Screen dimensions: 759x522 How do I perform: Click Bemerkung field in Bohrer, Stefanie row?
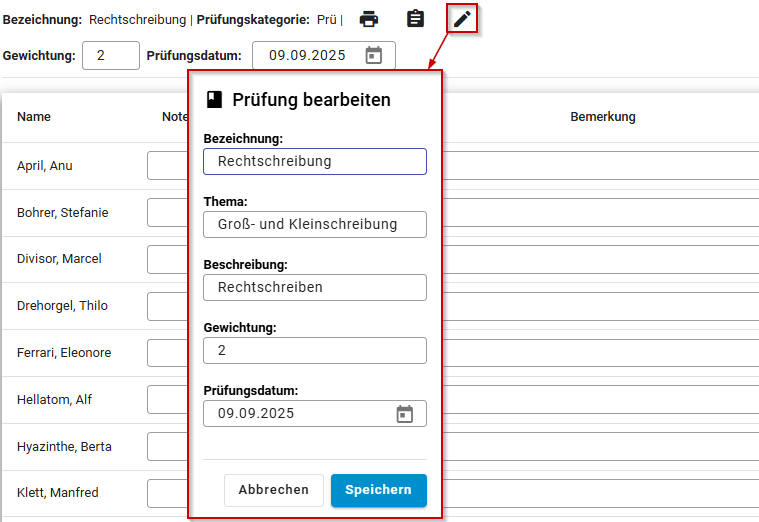601,213
